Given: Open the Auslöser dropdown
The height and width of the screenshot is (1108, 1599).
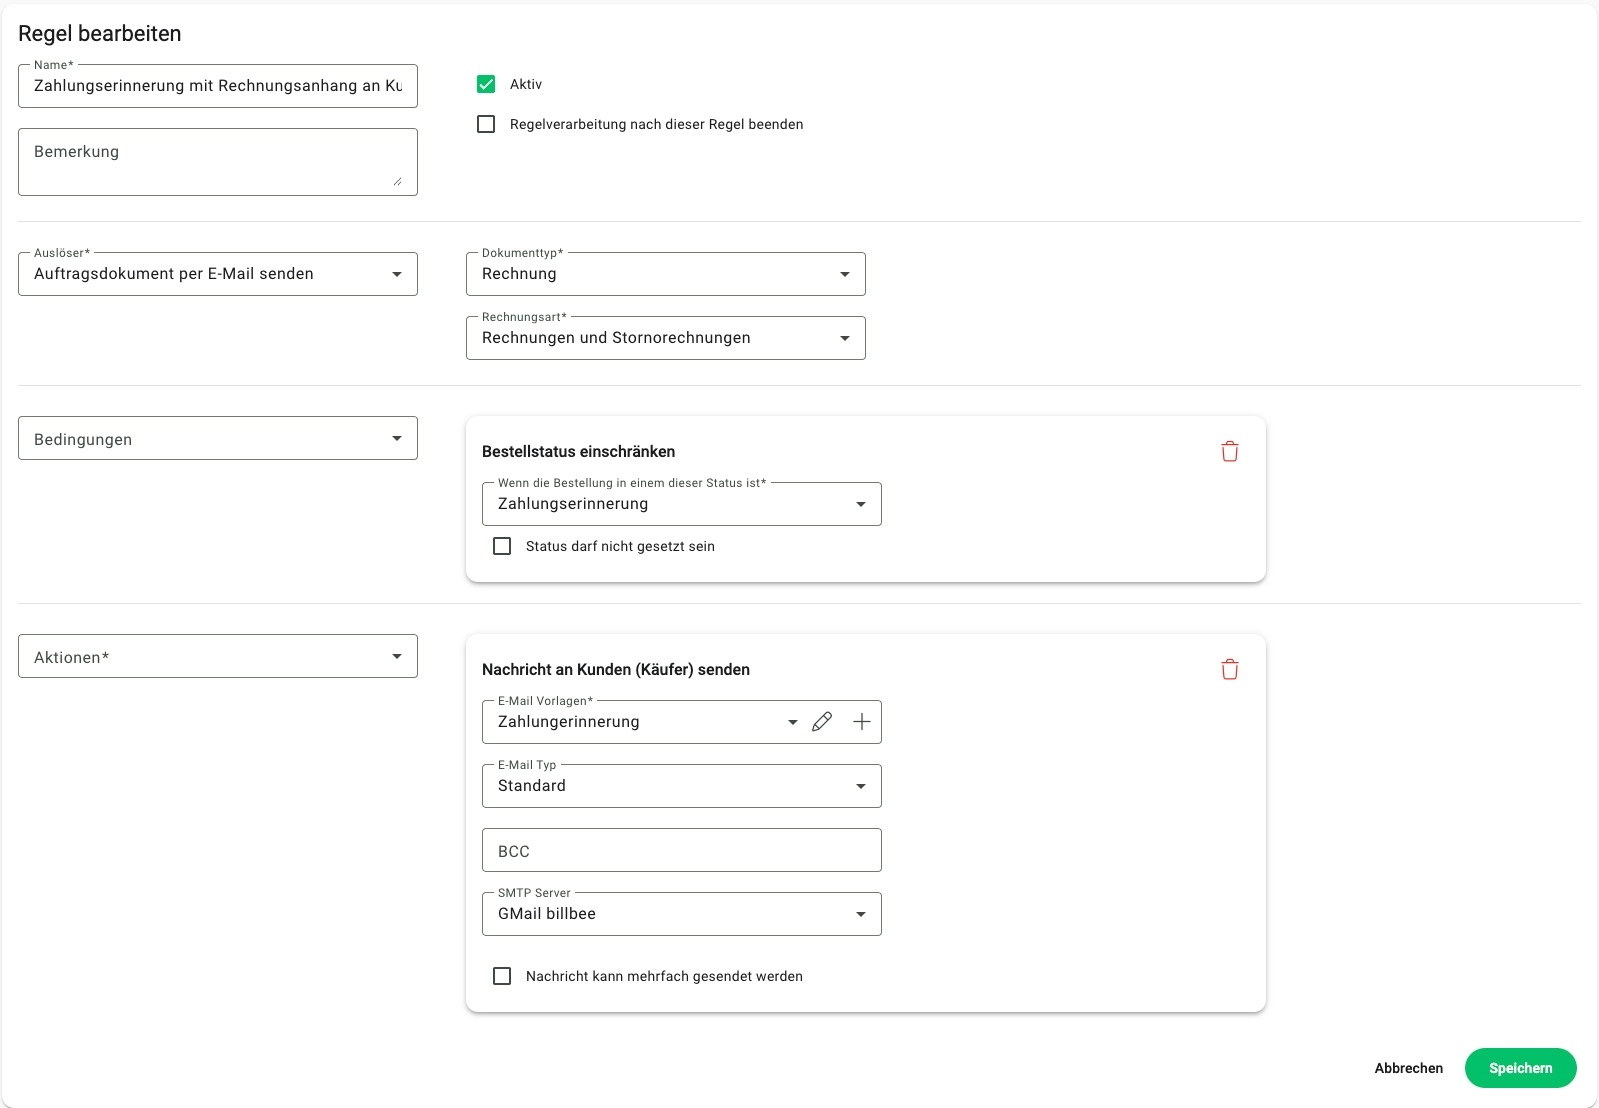Looking at the screenshot, I should click(x=218, y=274).
